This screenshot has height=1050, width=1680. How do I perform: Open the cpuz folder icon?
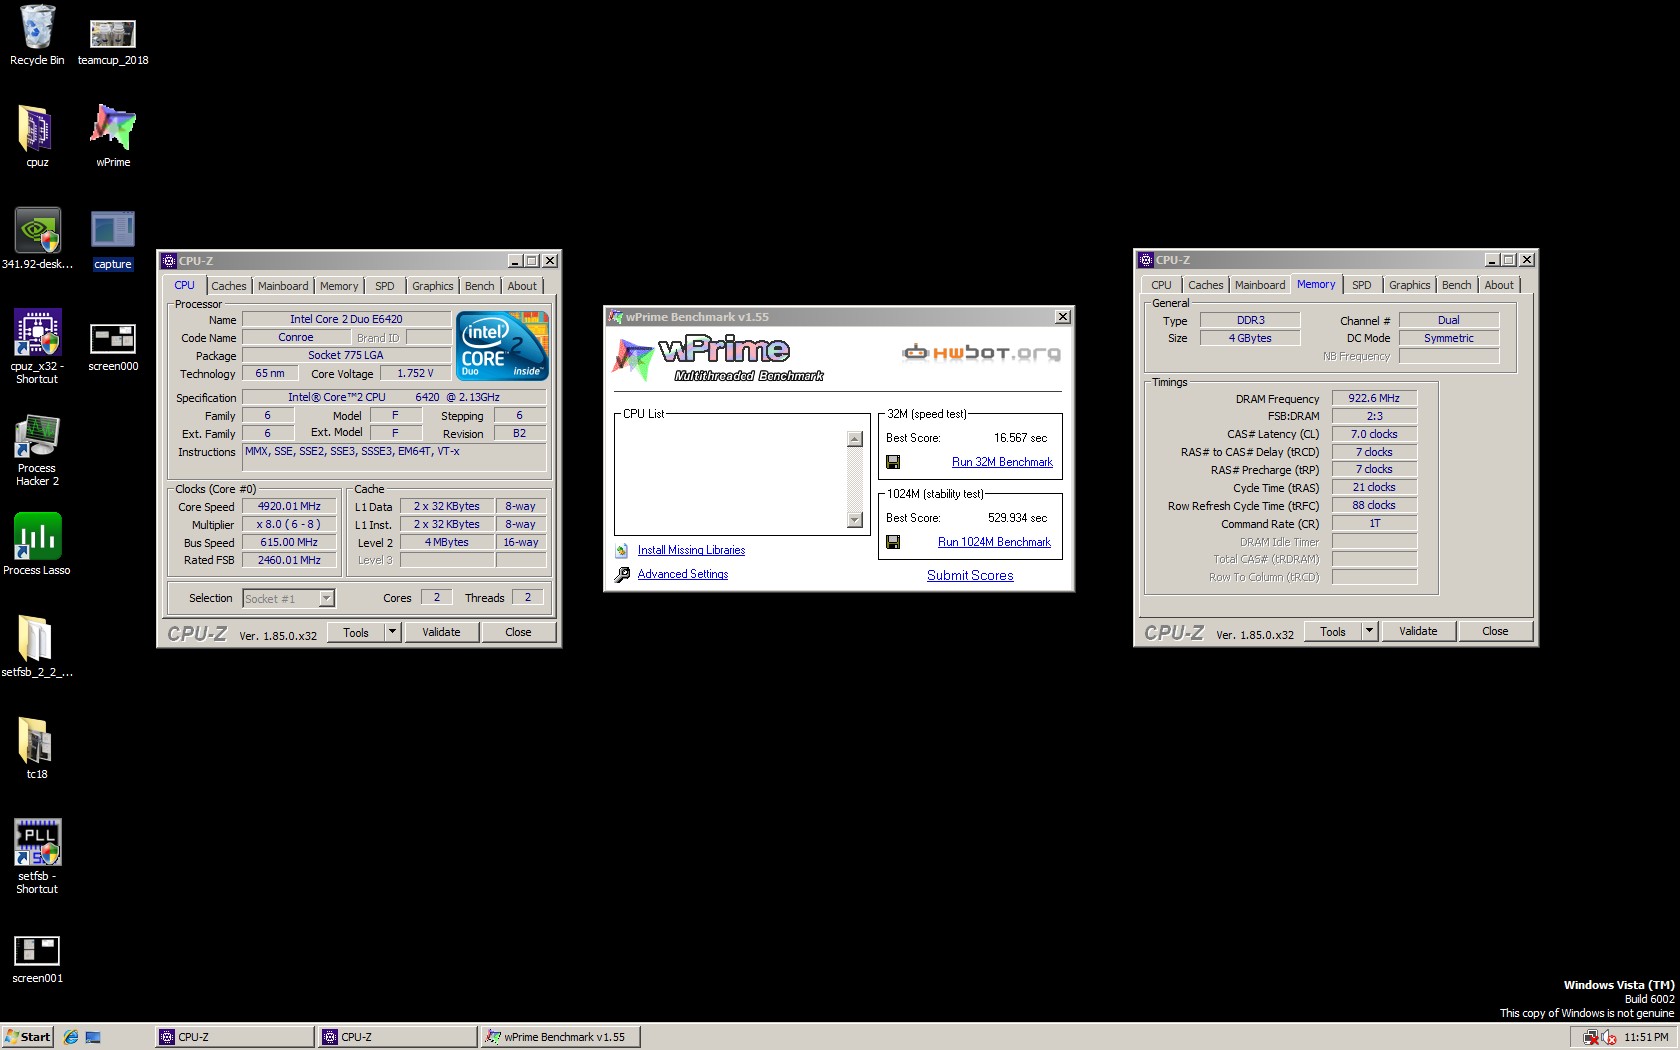(x=37, y=129)
